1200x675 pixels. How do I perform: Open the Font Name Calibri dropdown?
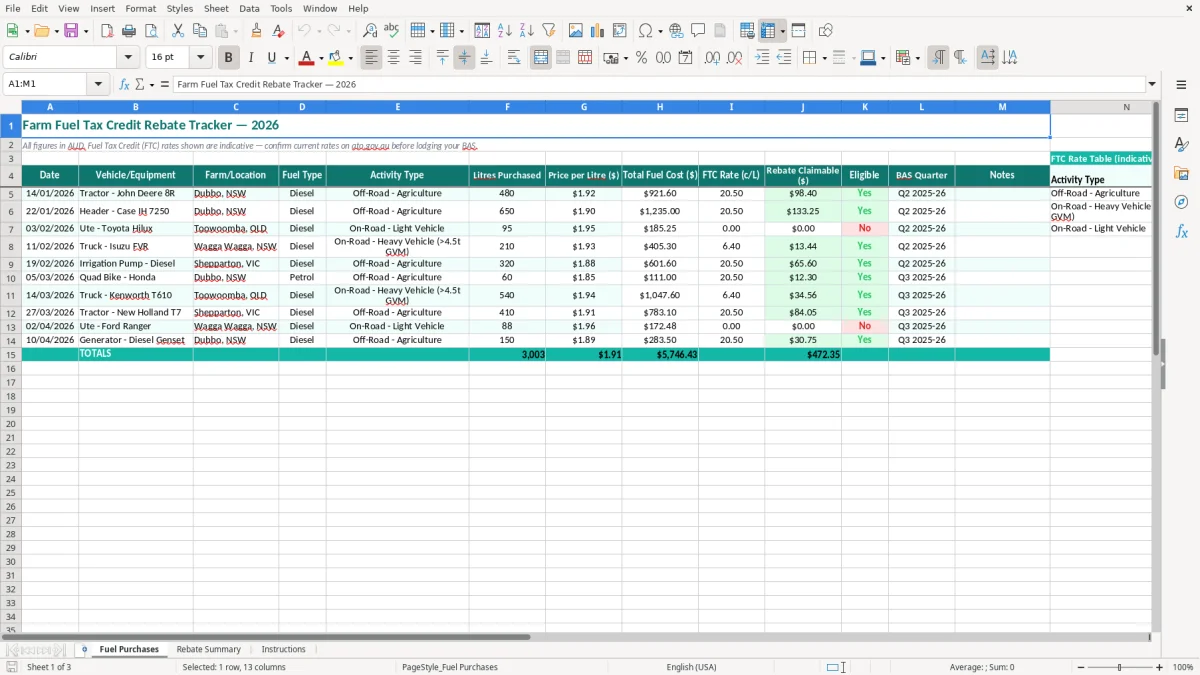click(128, 58)
